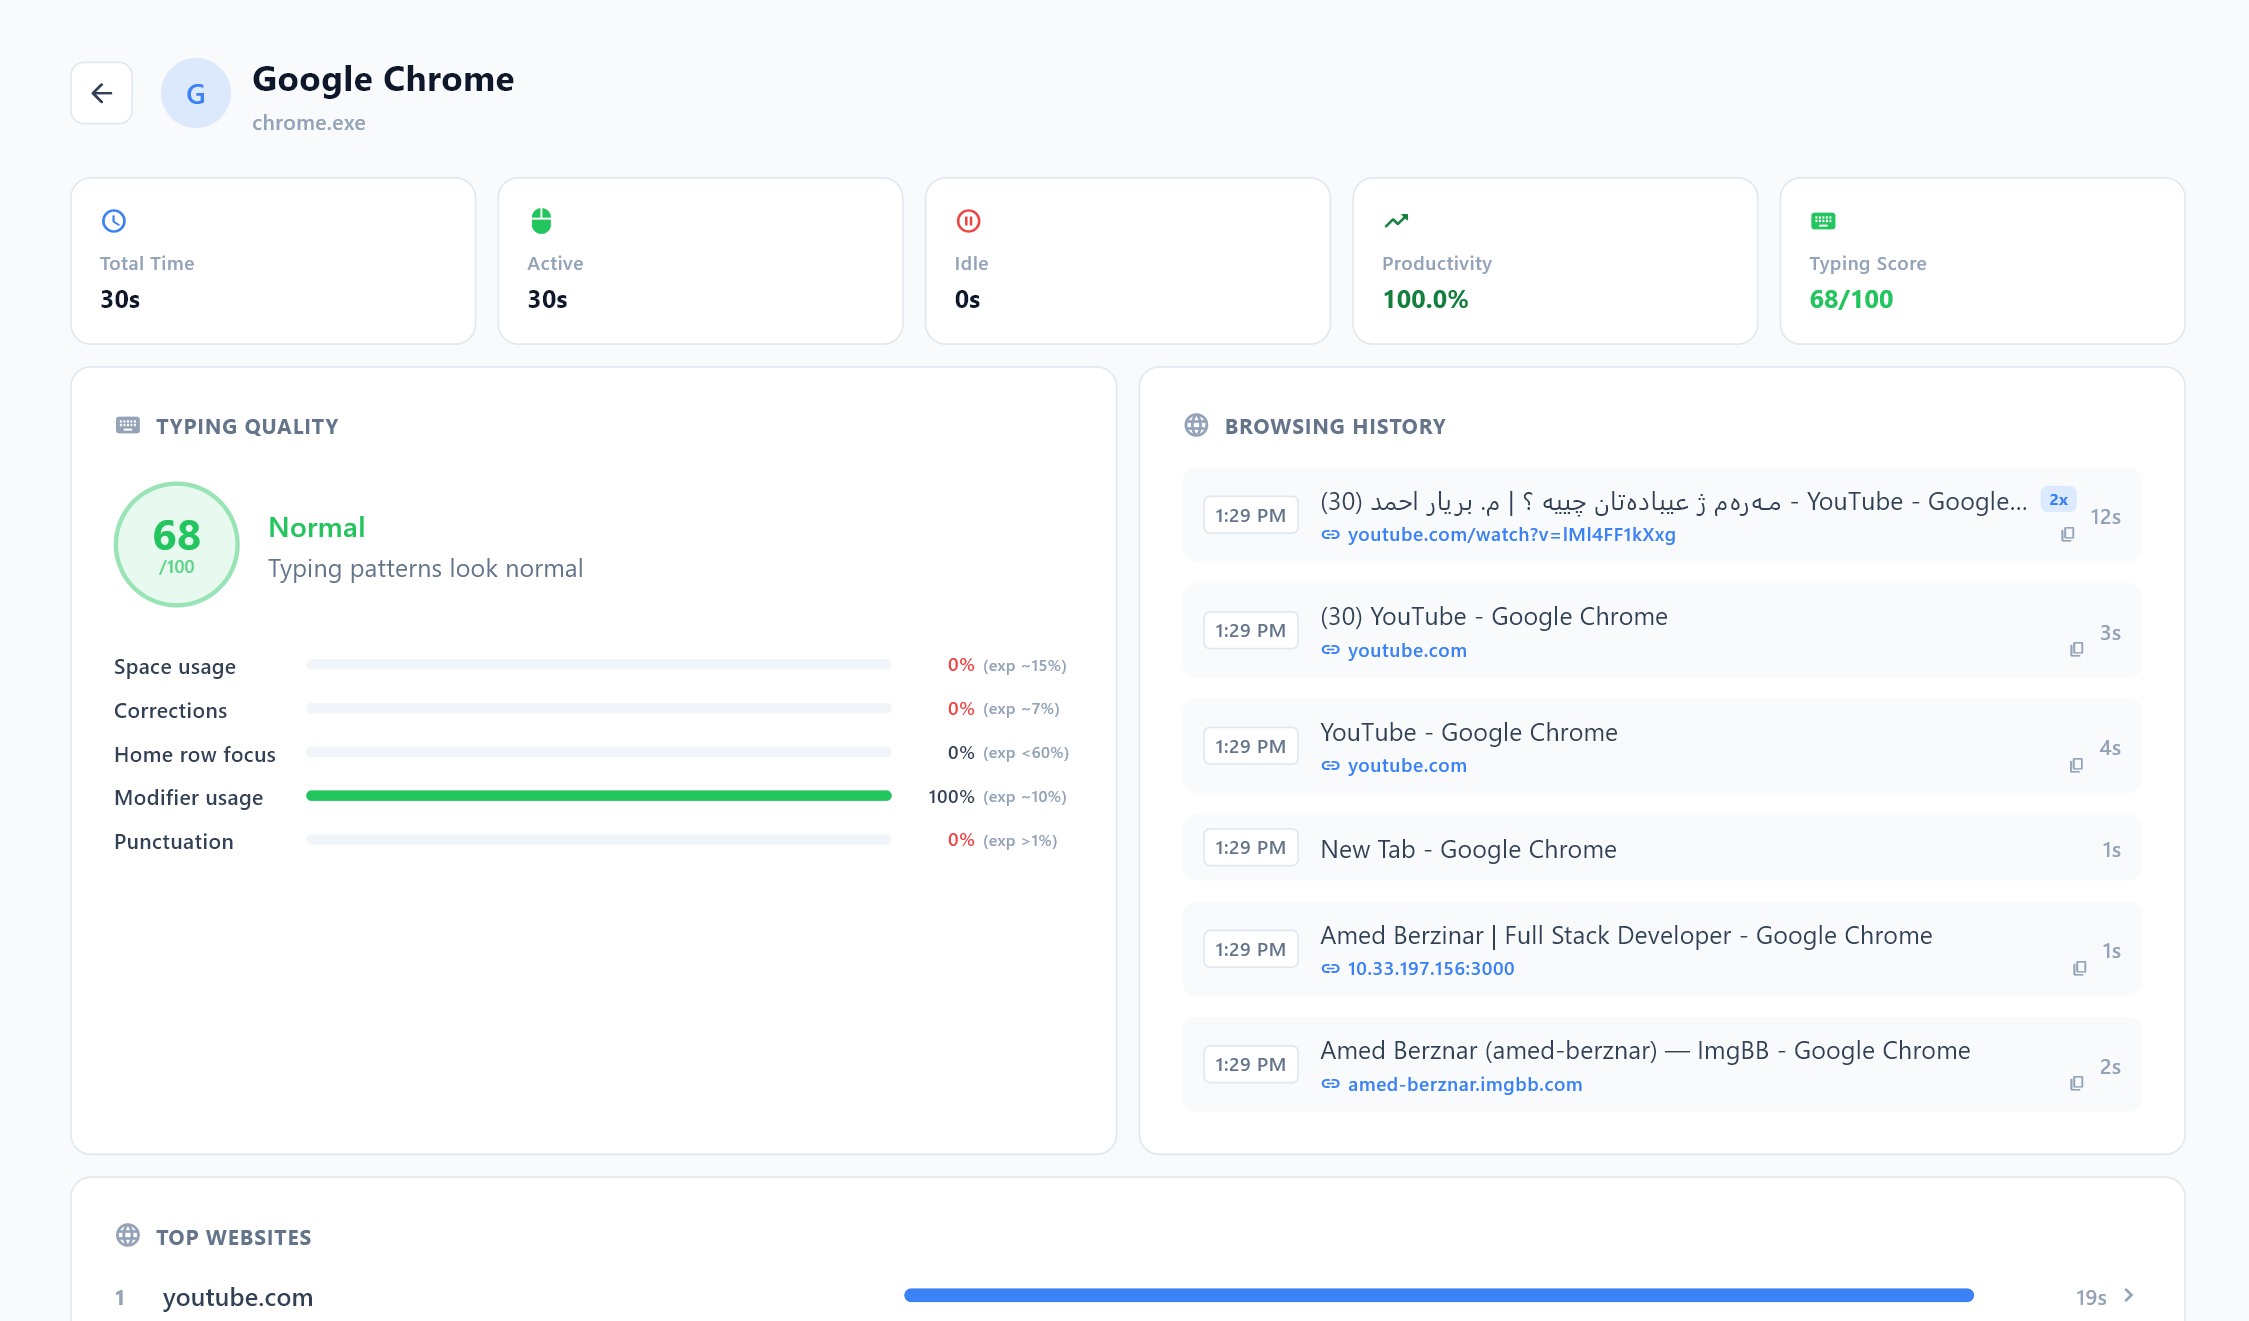Click the link icon beside 10.33.197.156:3000
This screenshot has width=2249, height=1321.
pos(1330,968)
